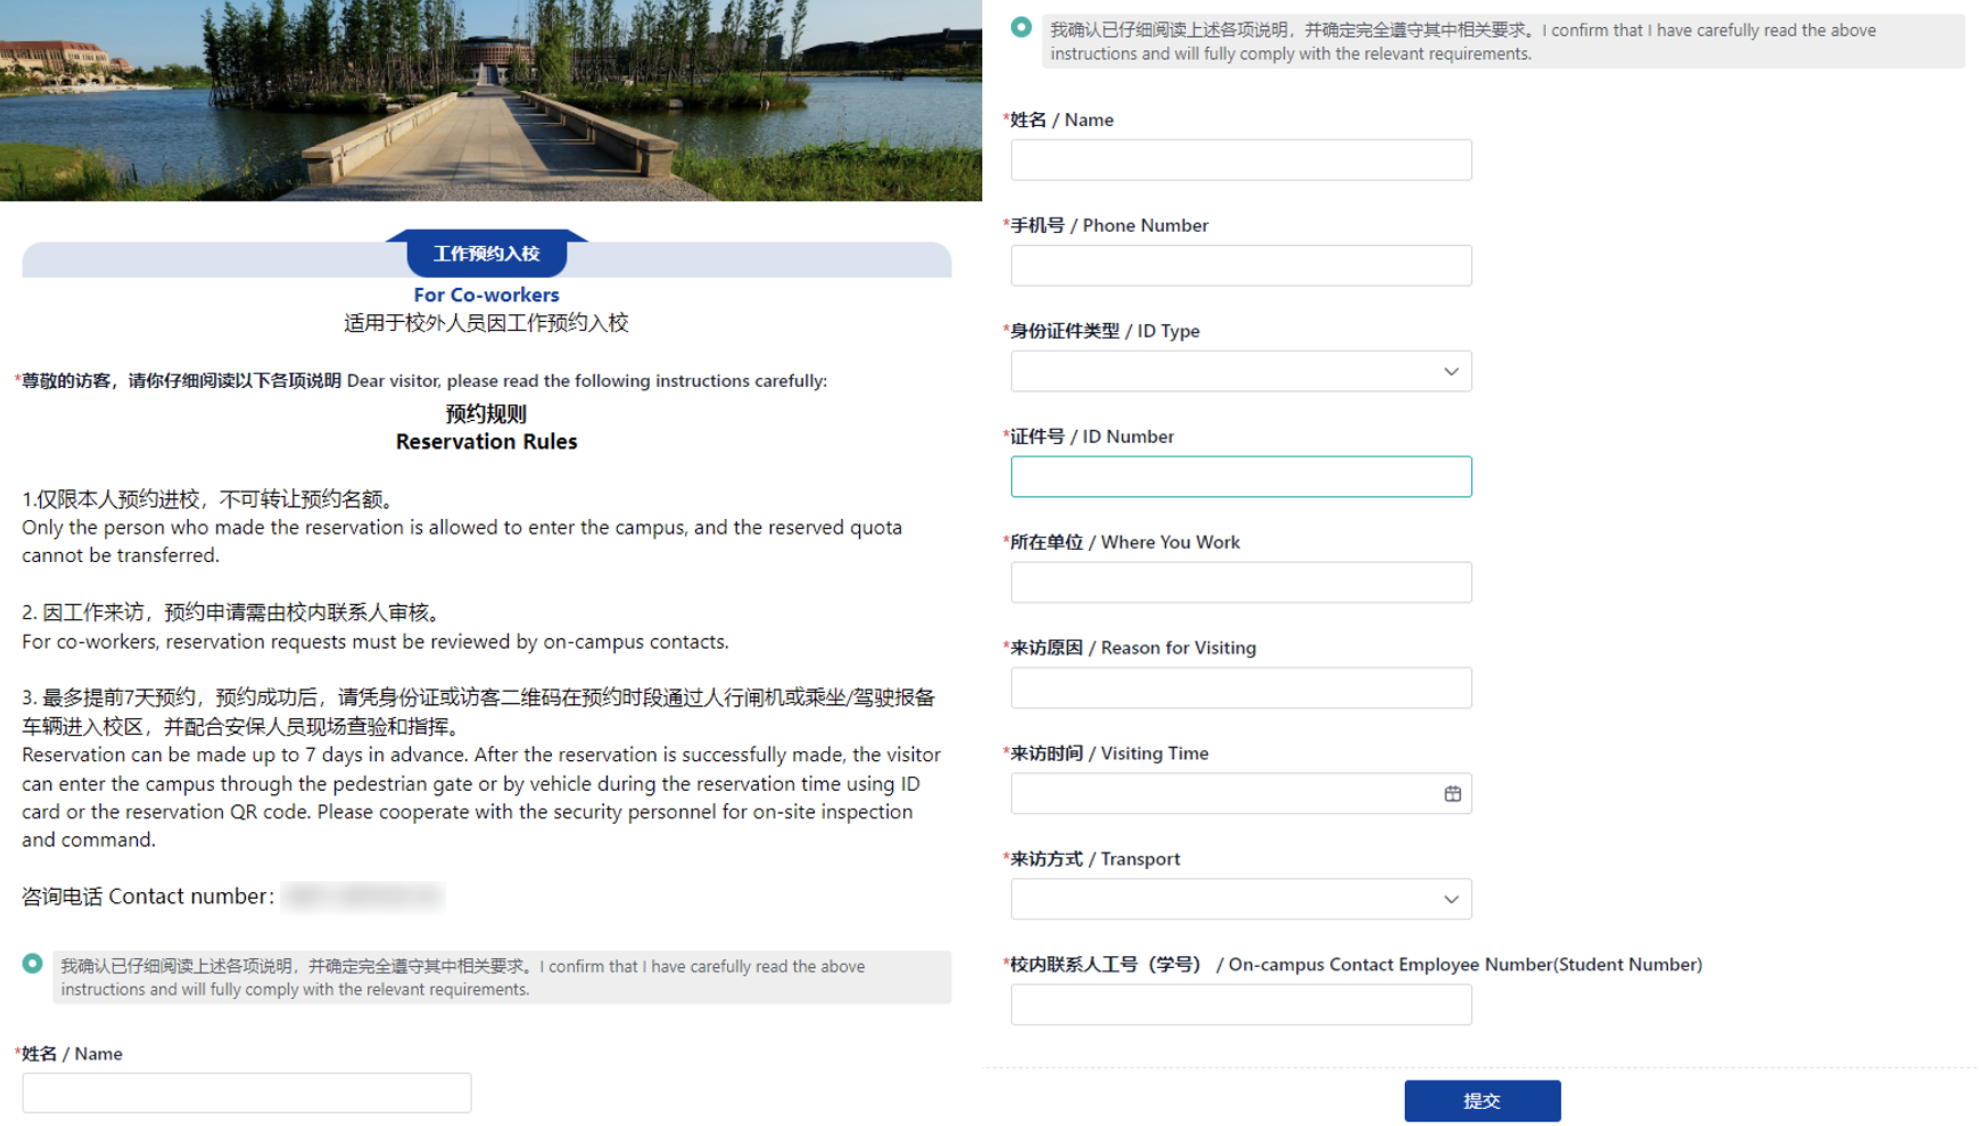The width and height of the screenshot is (1980, 1126).
Task: Focus the ID Number input field
Action: [x=1240, y=477]
